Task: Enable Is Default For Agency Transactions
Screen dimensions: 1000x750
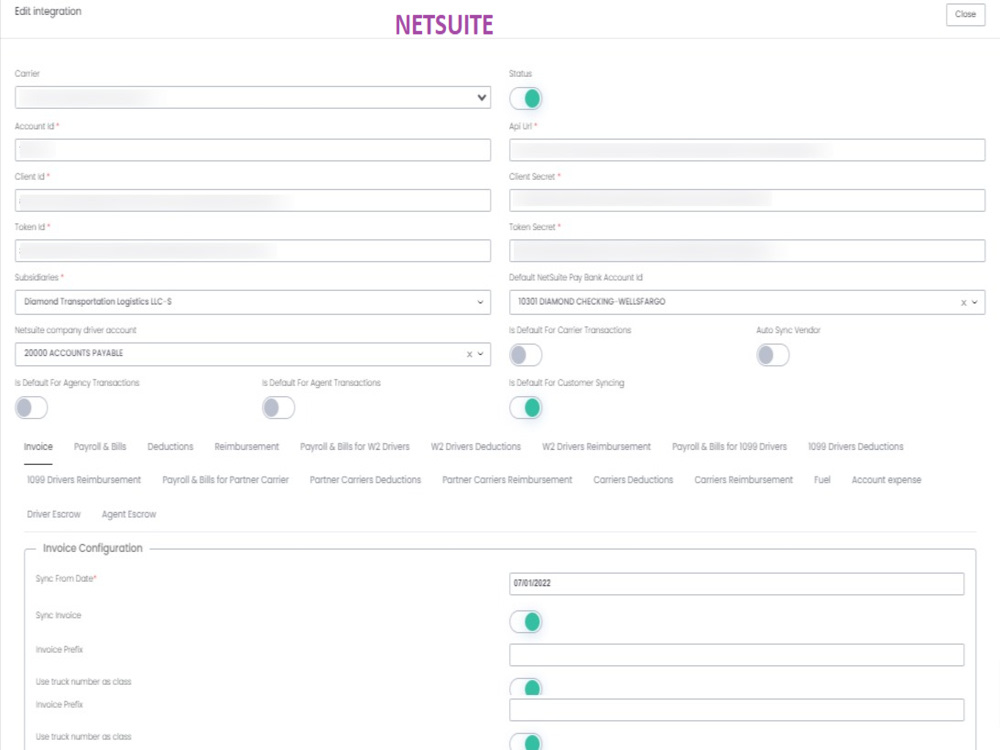Action: click(x=31, y=408)
